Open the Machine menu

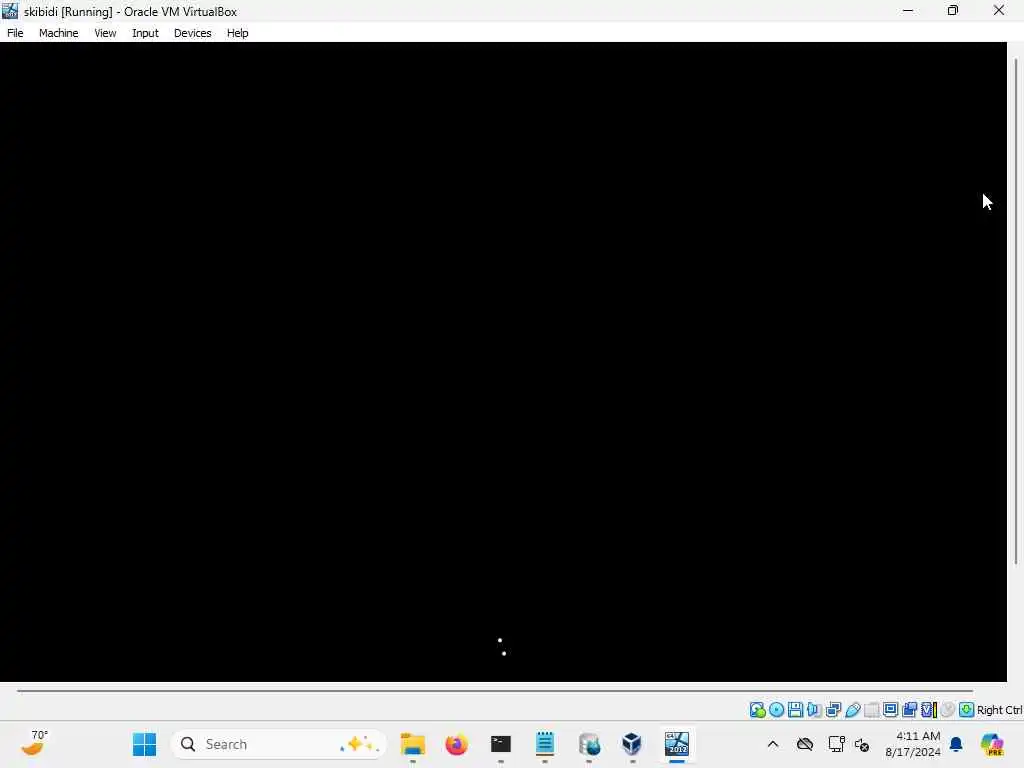point(58,33)
